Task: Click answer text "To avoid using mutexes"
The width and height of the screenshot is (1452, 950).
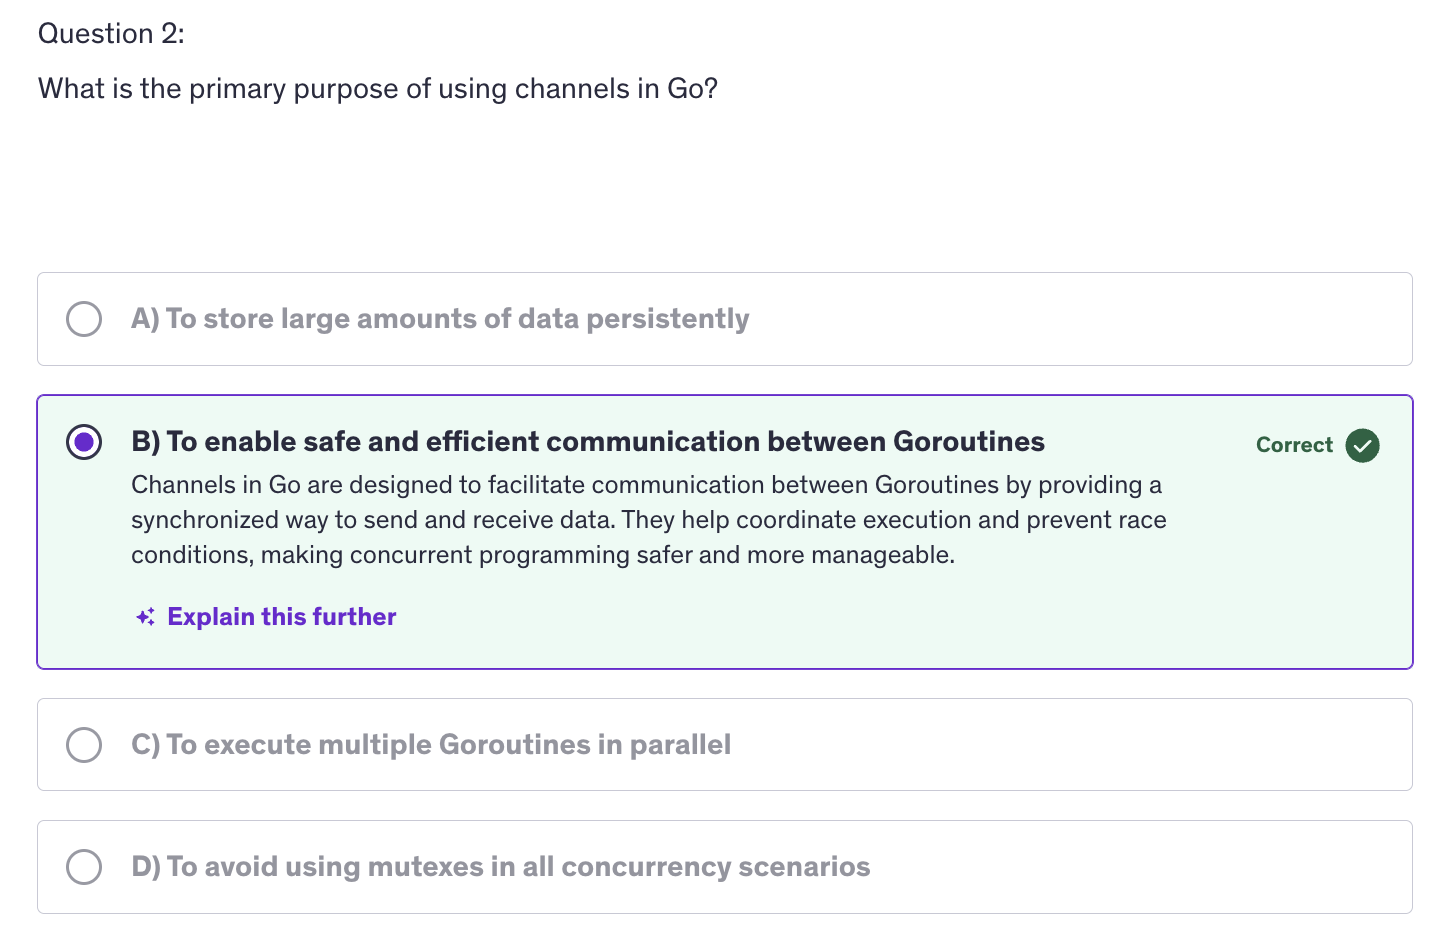Action: tap(518, 867)
